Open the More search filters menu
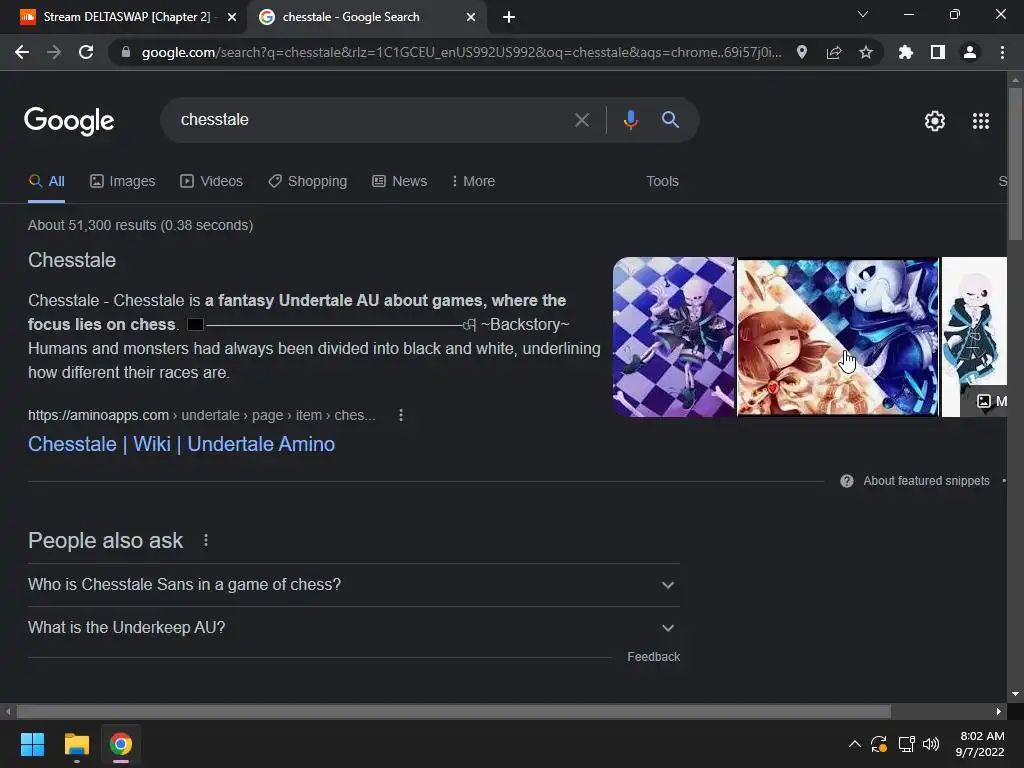 (473, 181)
